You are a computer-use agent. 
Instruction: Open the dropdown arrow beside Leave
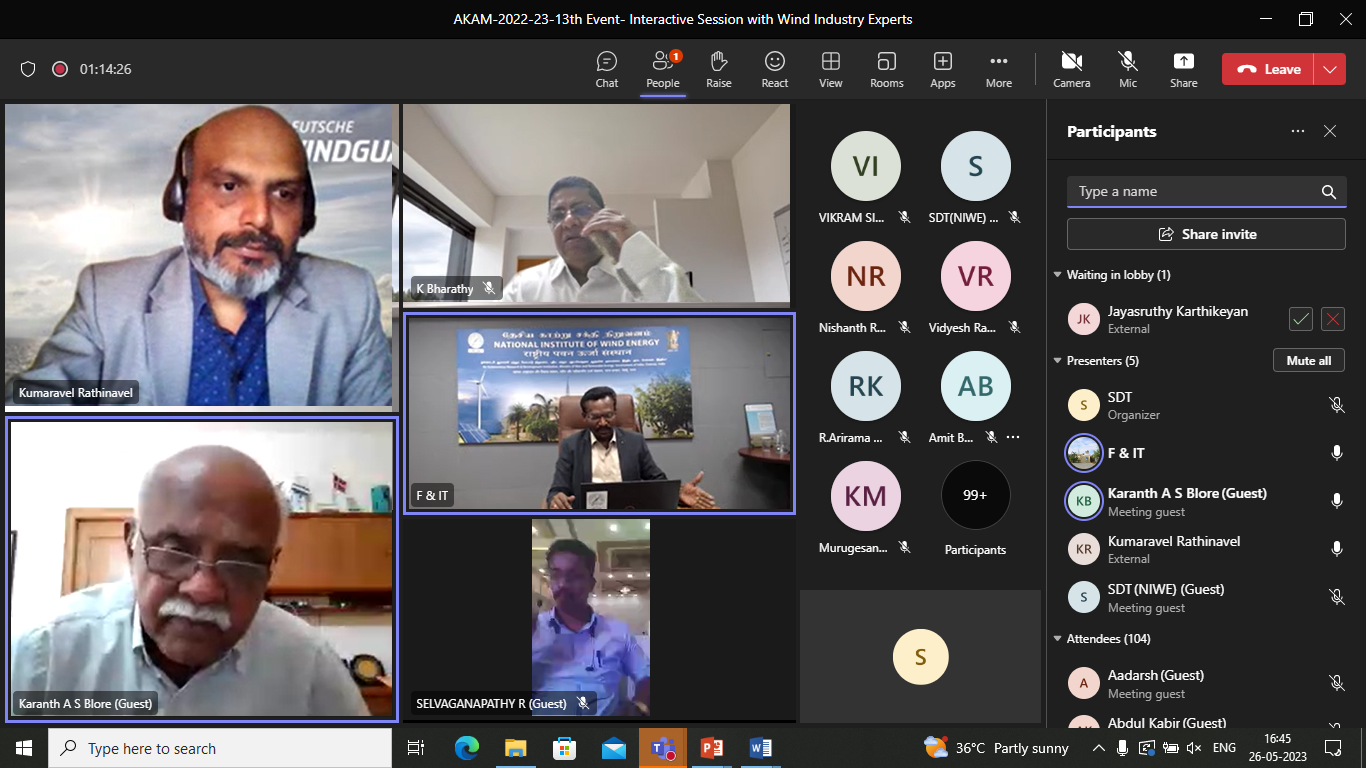point(1329,69)
